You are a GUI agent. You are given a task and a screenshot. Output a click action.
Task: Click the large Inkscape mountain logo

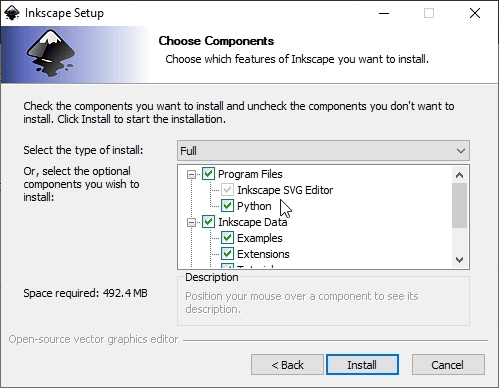[51, 53]
